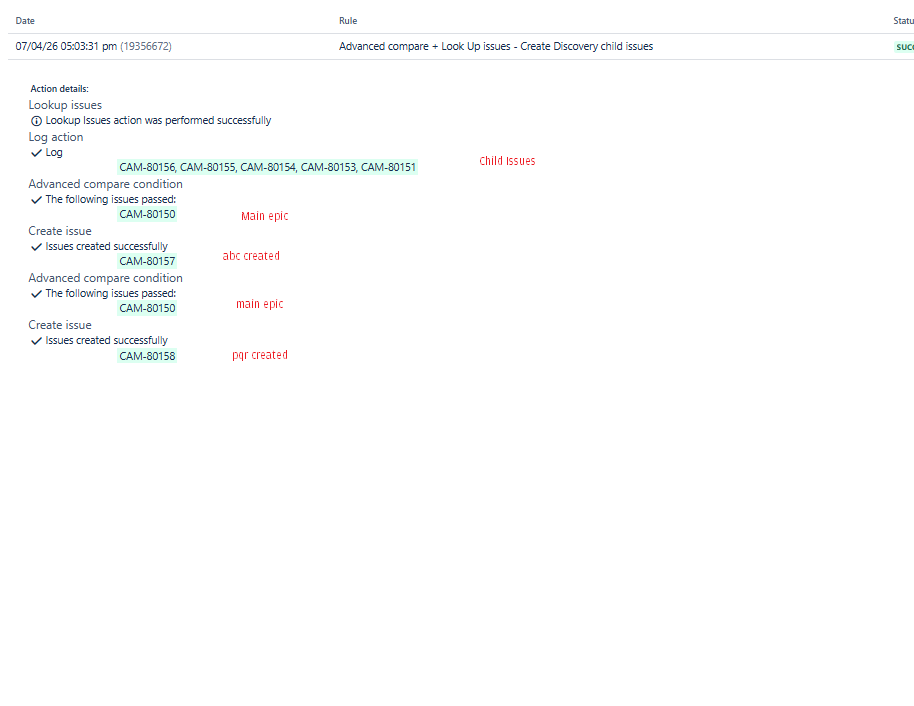
Task: Open issue CAM-80150 labeled Main epic
Action: point(146,214)
